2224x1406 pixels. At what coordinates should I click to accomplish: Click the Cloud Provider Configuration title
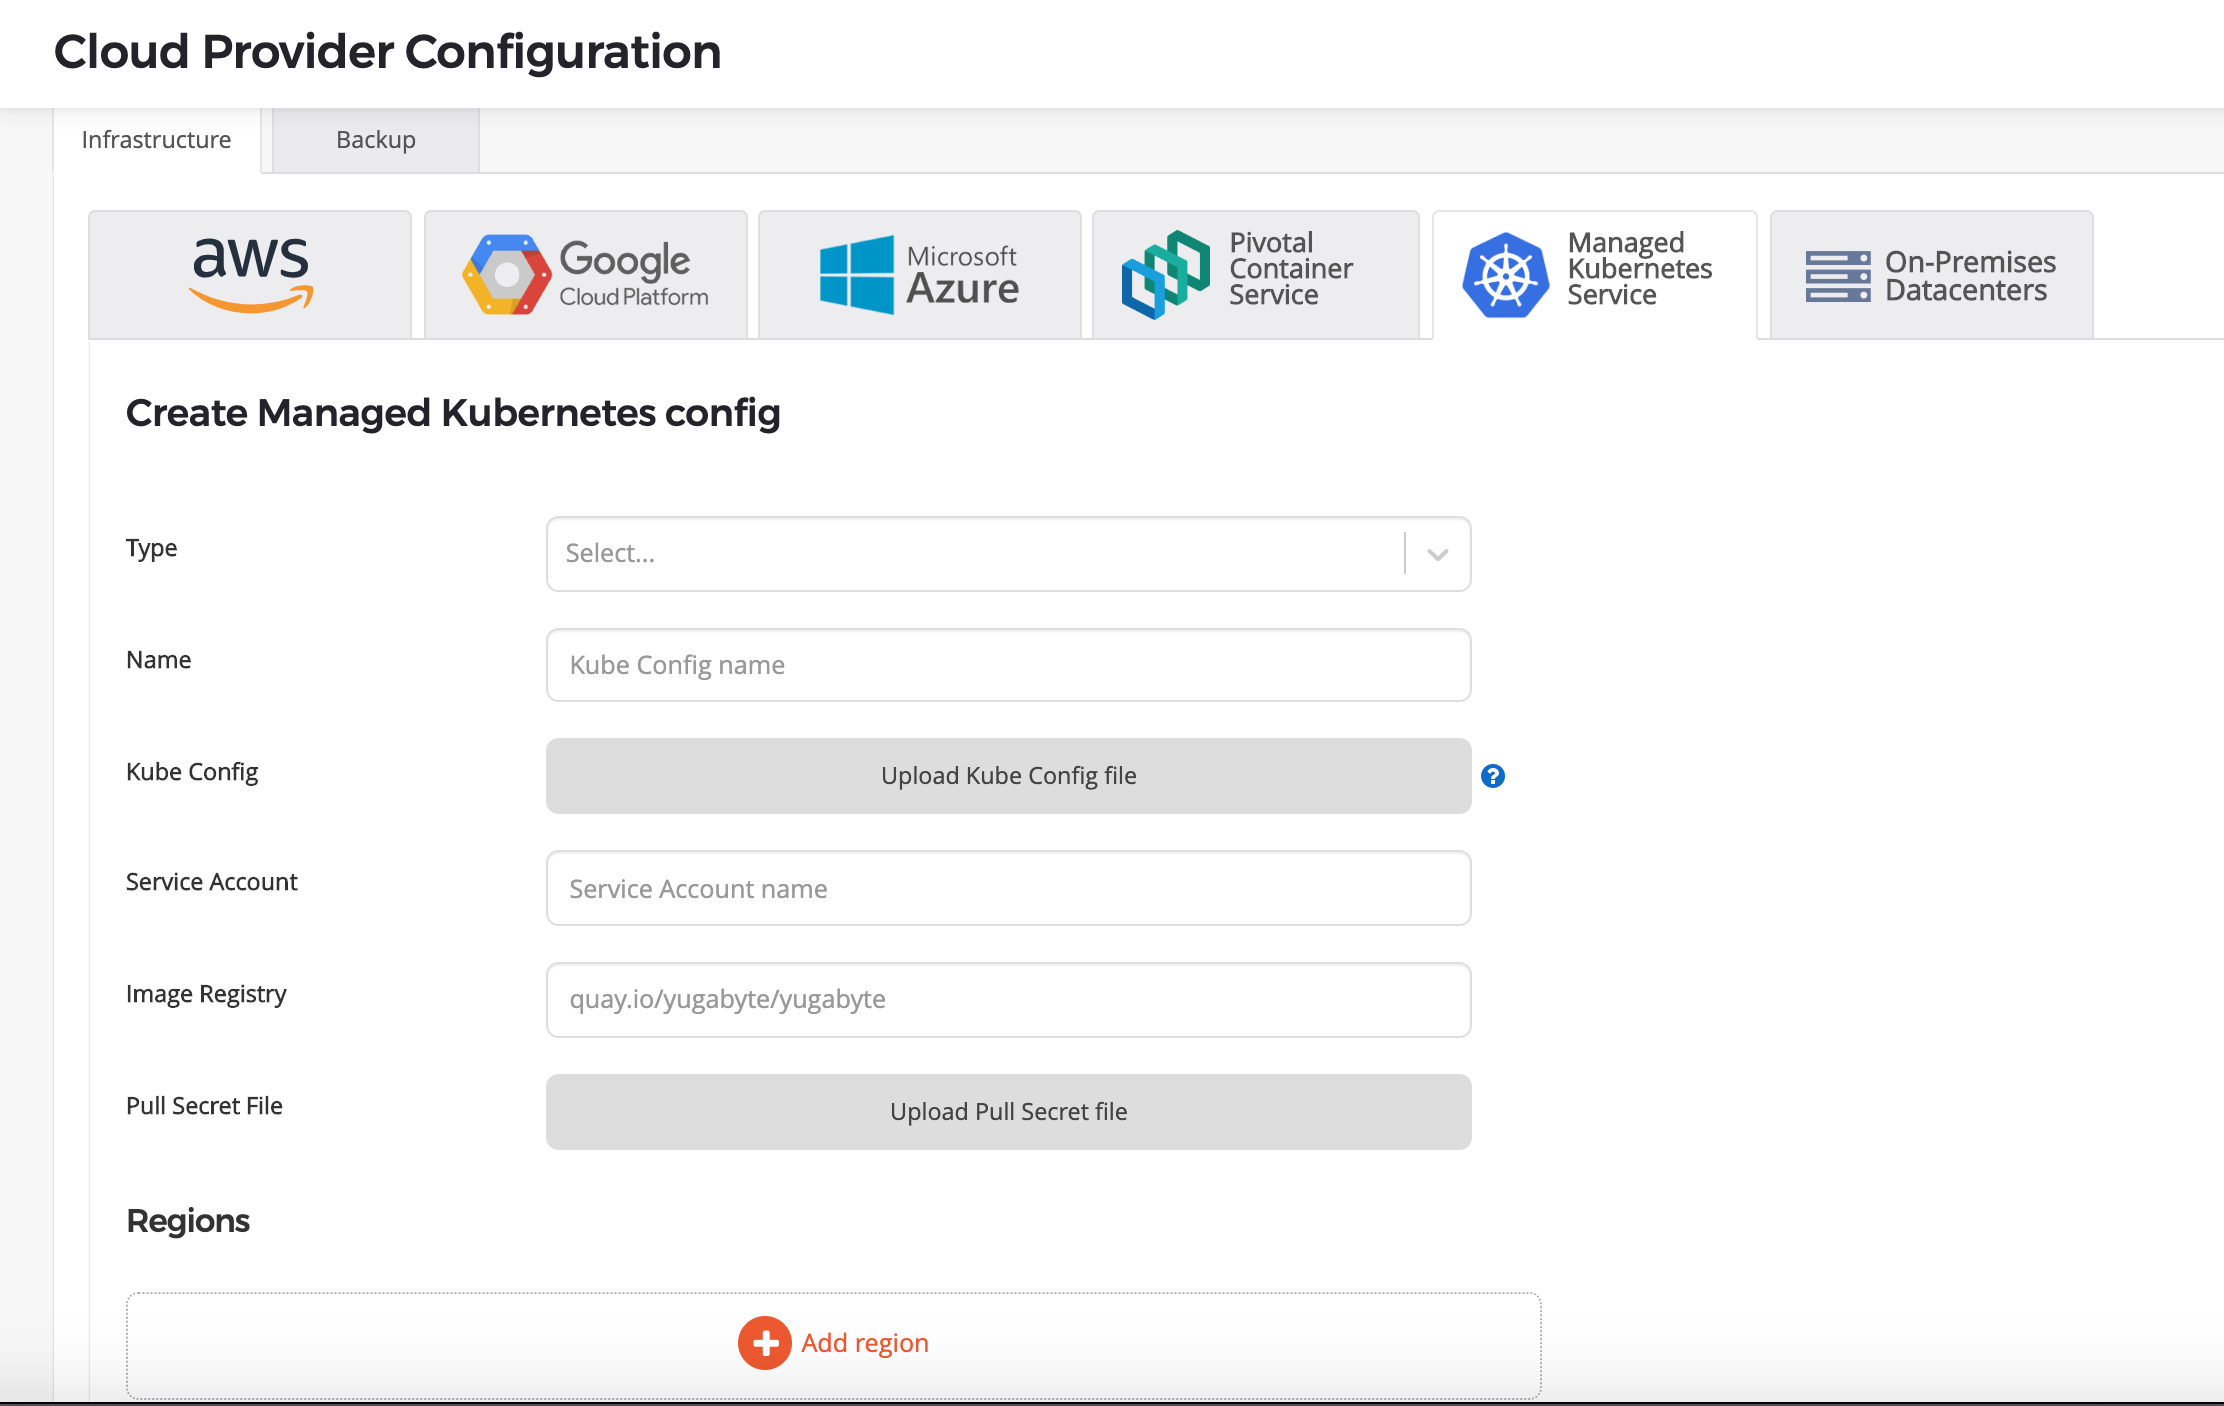tap(388, 52)
